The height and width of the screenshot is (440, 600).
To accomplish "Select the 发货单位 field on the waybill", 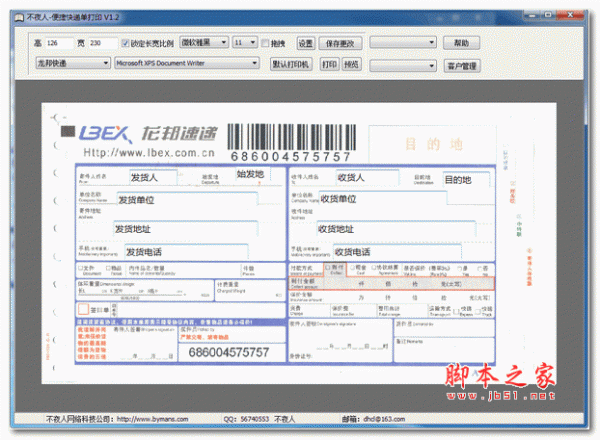I will 187,200.
